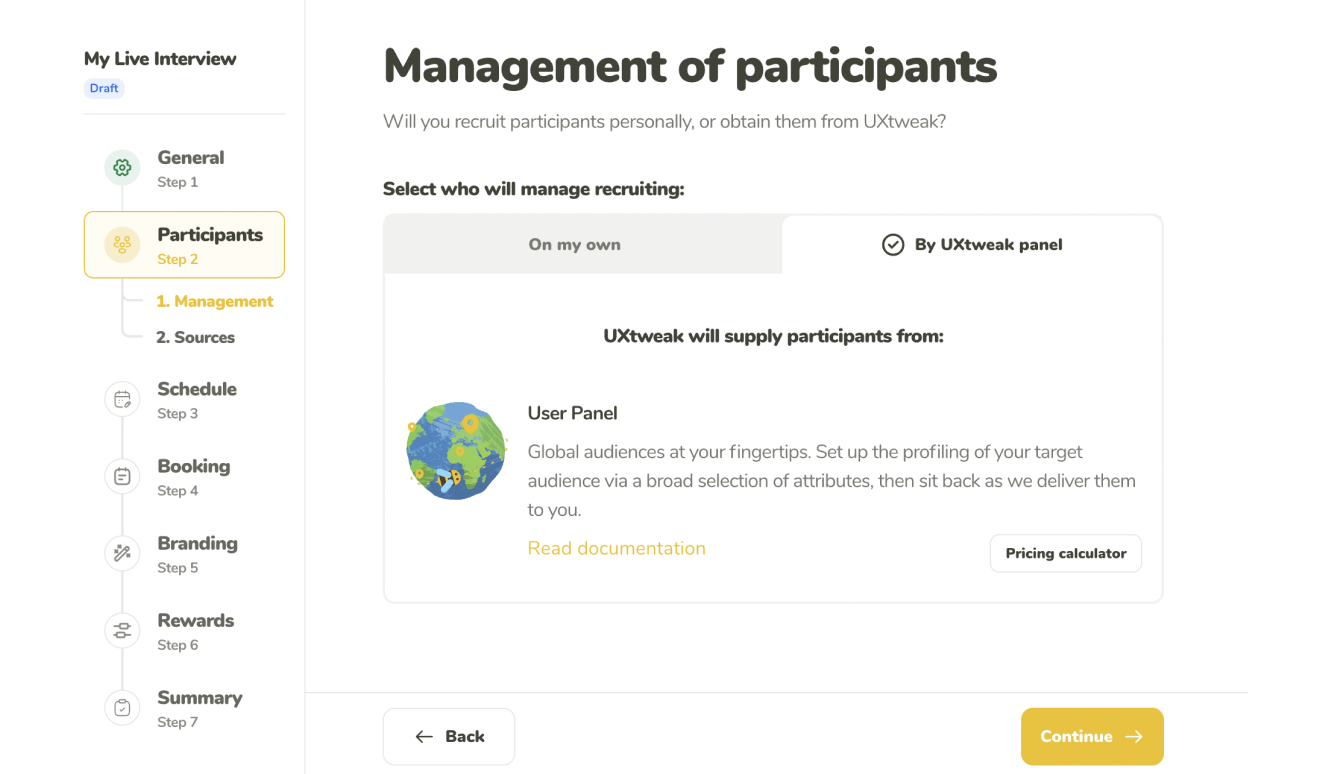Click the checkmark icon in UXtweak panel tab
1320x774 pixels.
tap(893, 245)
